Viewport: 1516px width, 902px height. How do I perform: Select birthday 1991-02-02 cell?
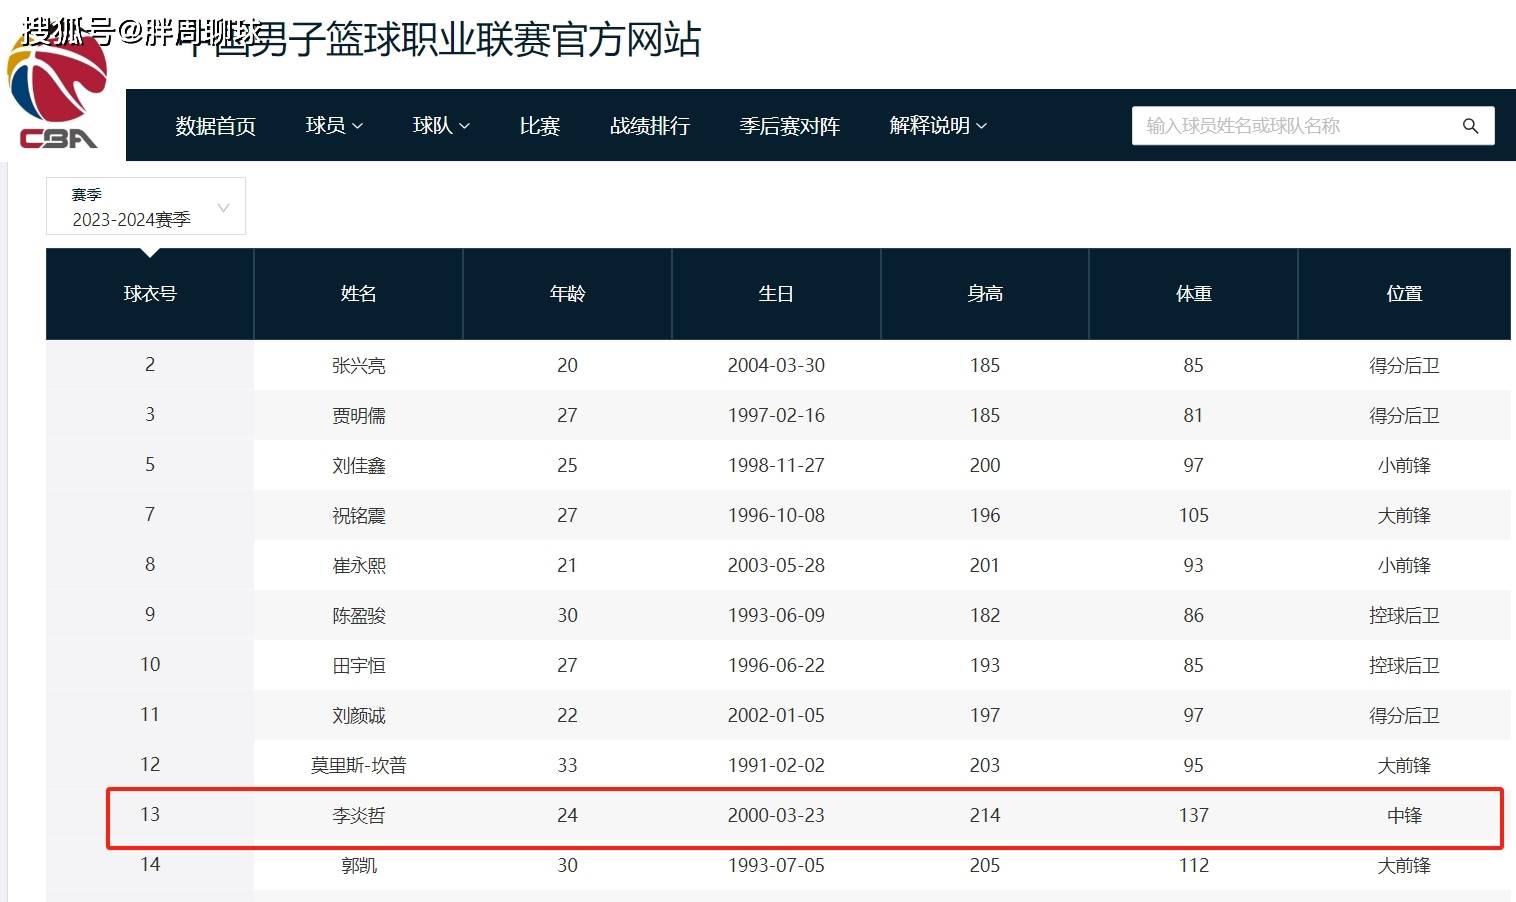tap(776, 766)
